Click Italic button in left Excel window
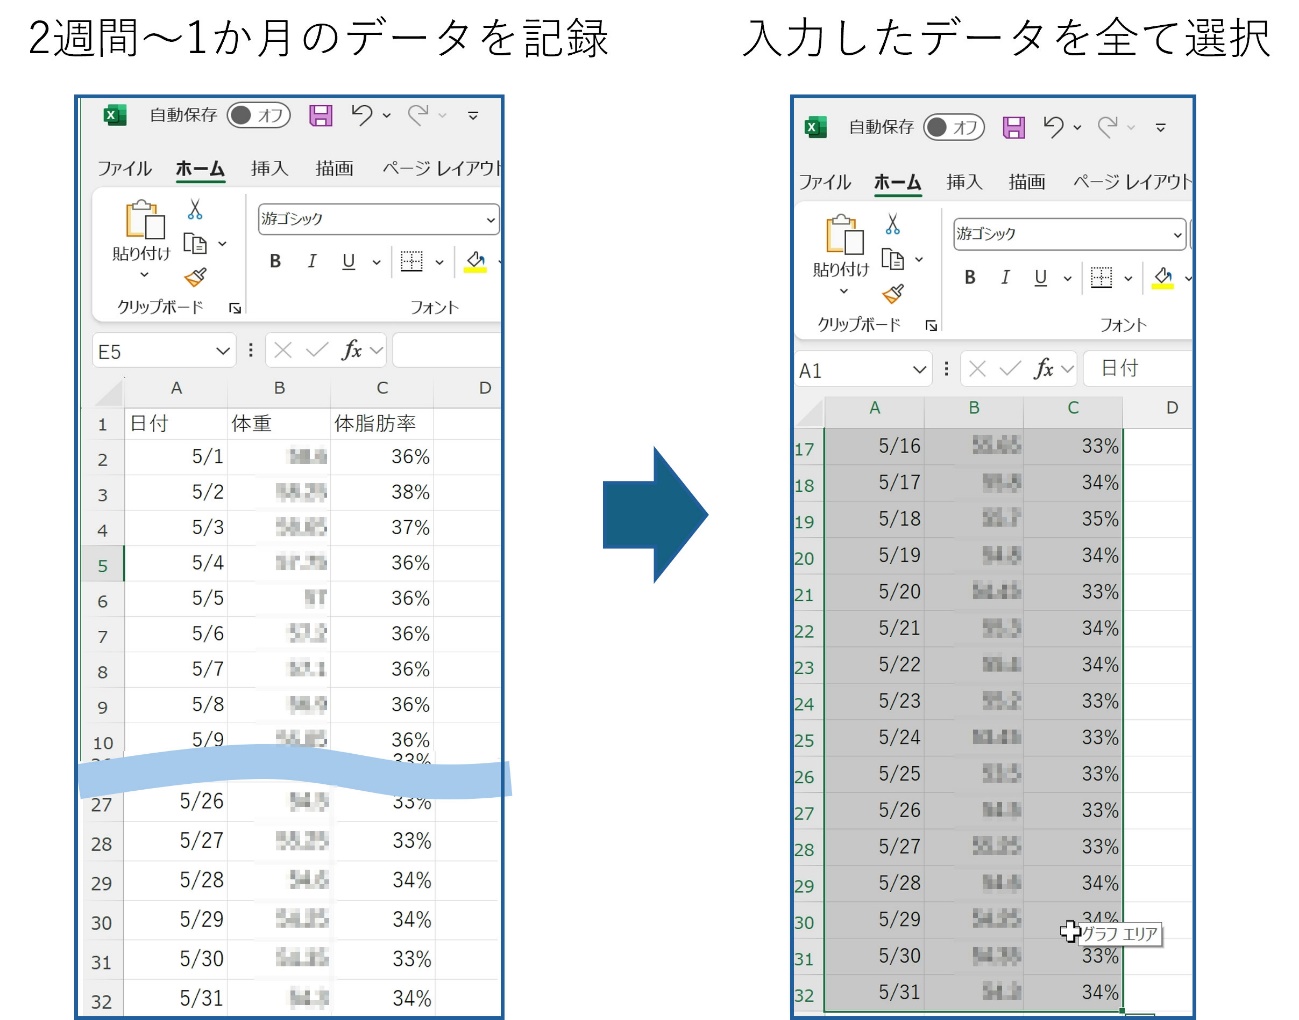 (x=312, y=262)
